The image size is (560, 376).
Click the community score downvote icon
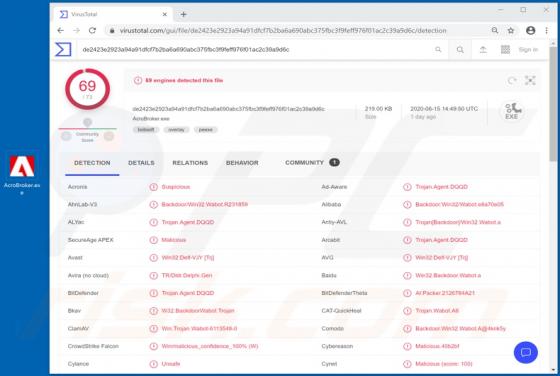click(66, 136)
